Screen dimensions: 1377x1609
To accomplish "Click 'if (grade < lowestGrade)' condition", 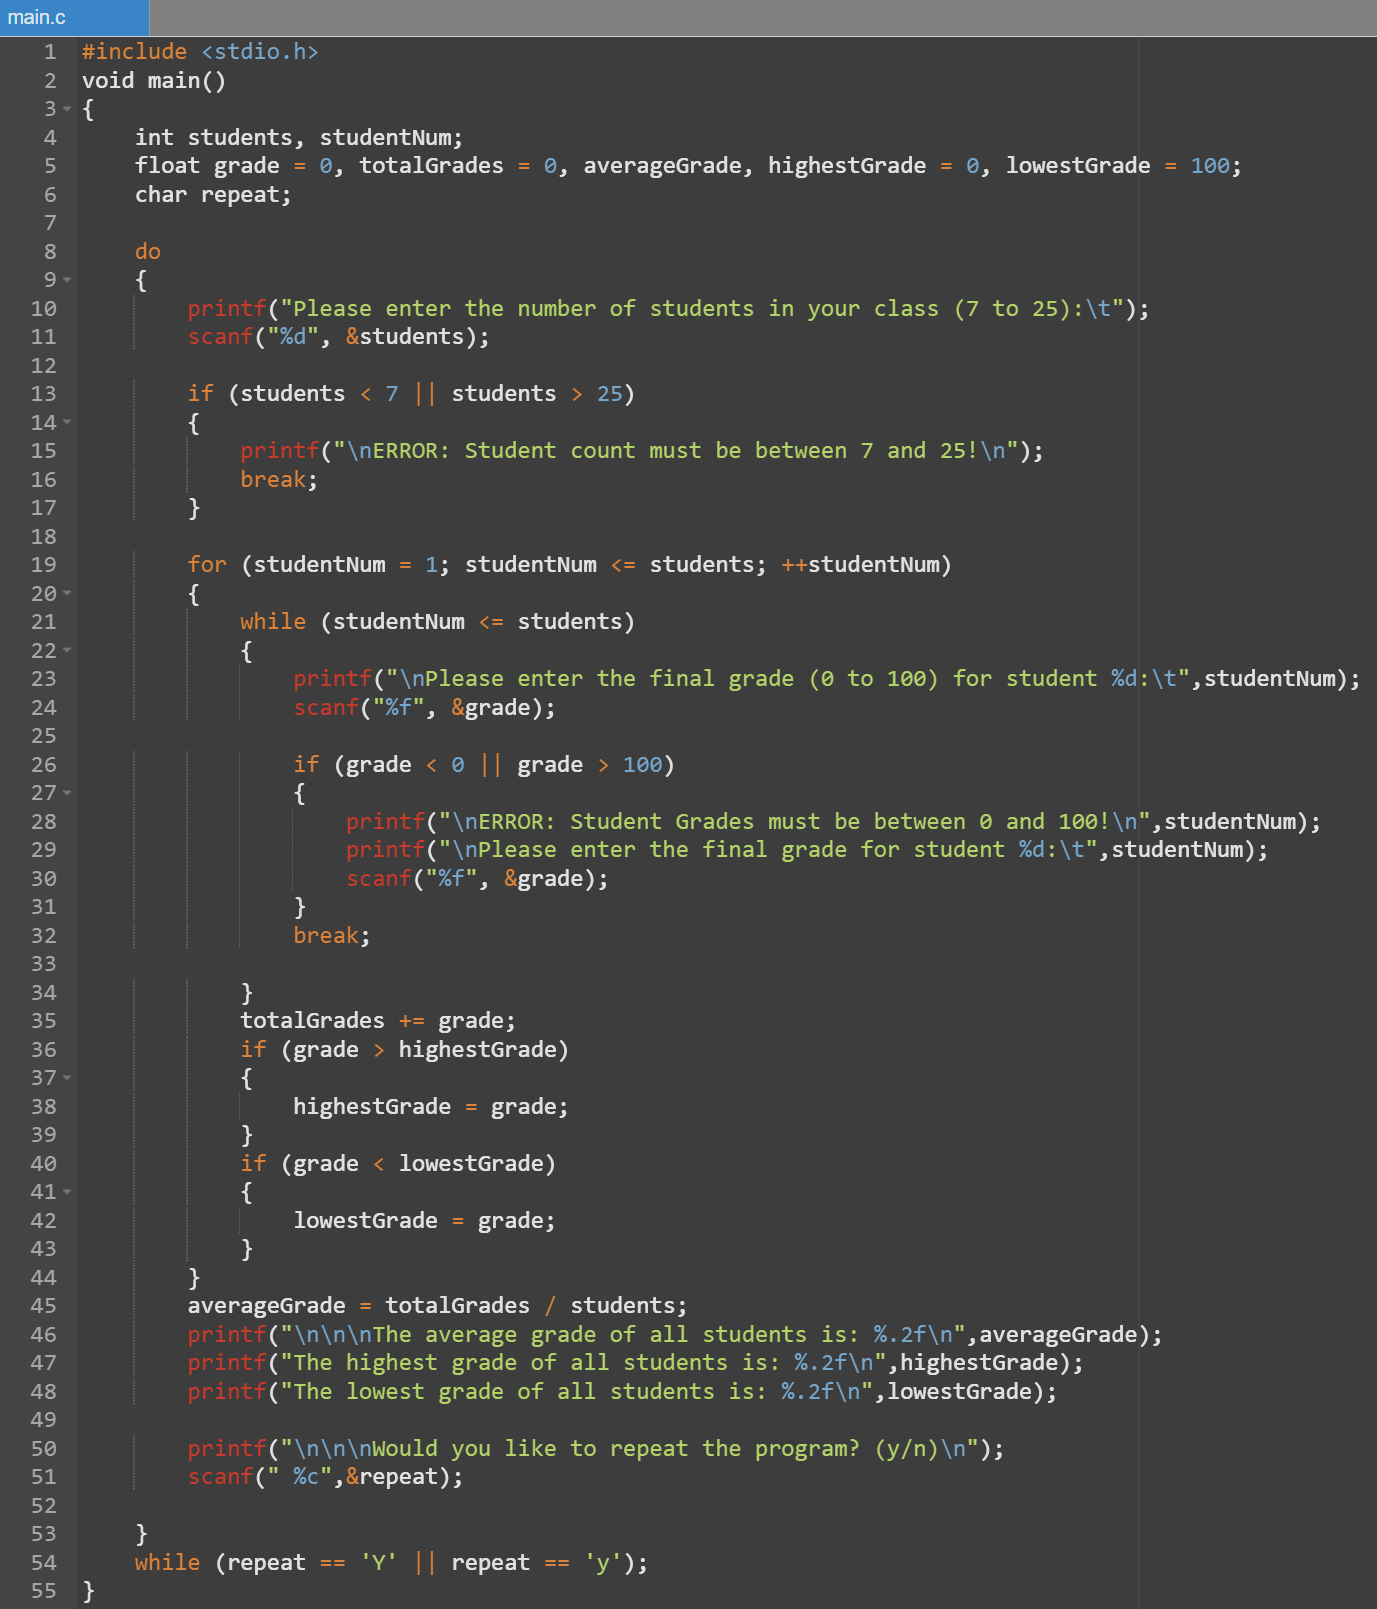I will (398, 1164).
